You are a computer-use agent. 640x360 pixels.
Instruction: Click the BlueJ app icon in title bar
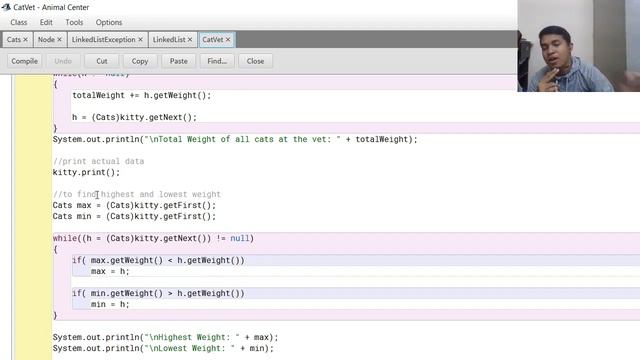6,7
